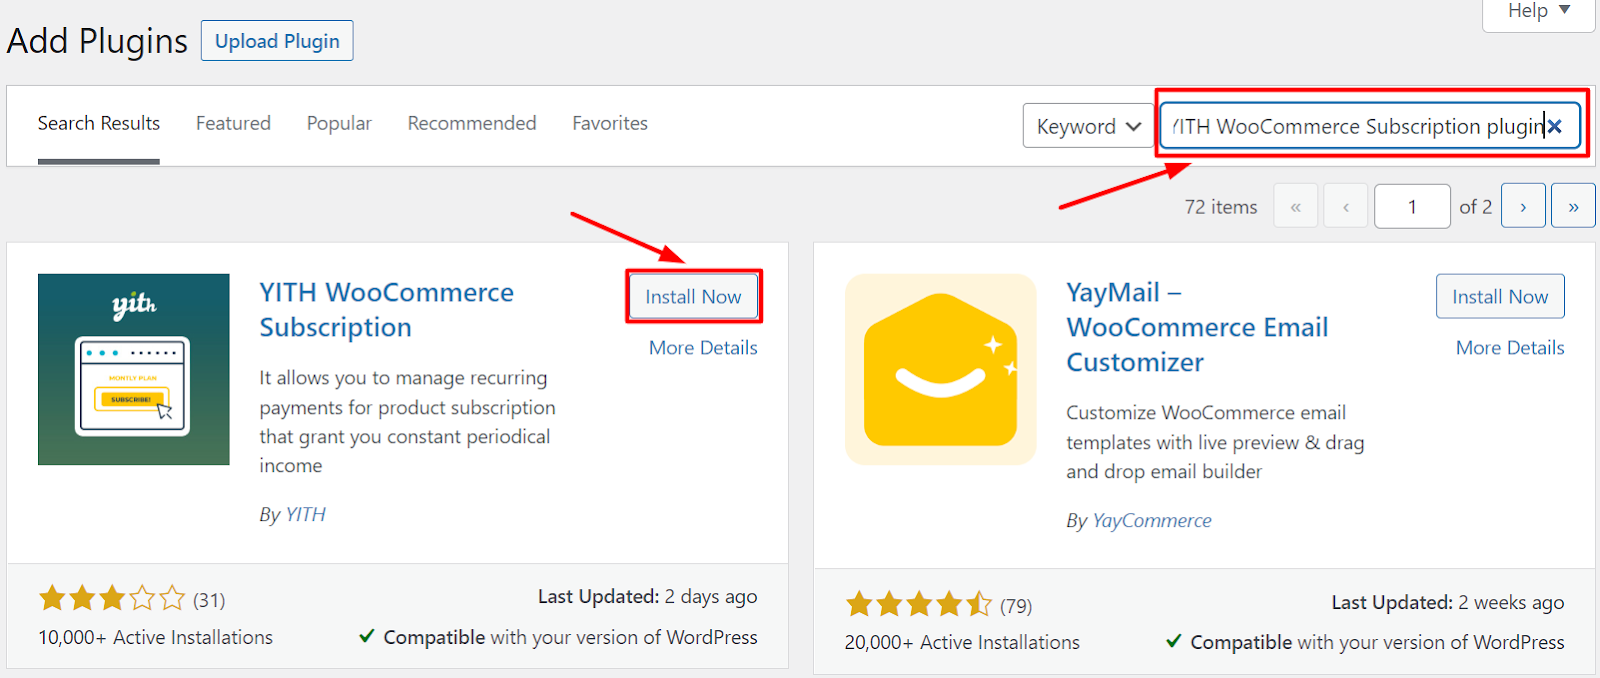Install YITH WooCommerce Subscription now
This screenshot has height=678, width=1600.
693,297
